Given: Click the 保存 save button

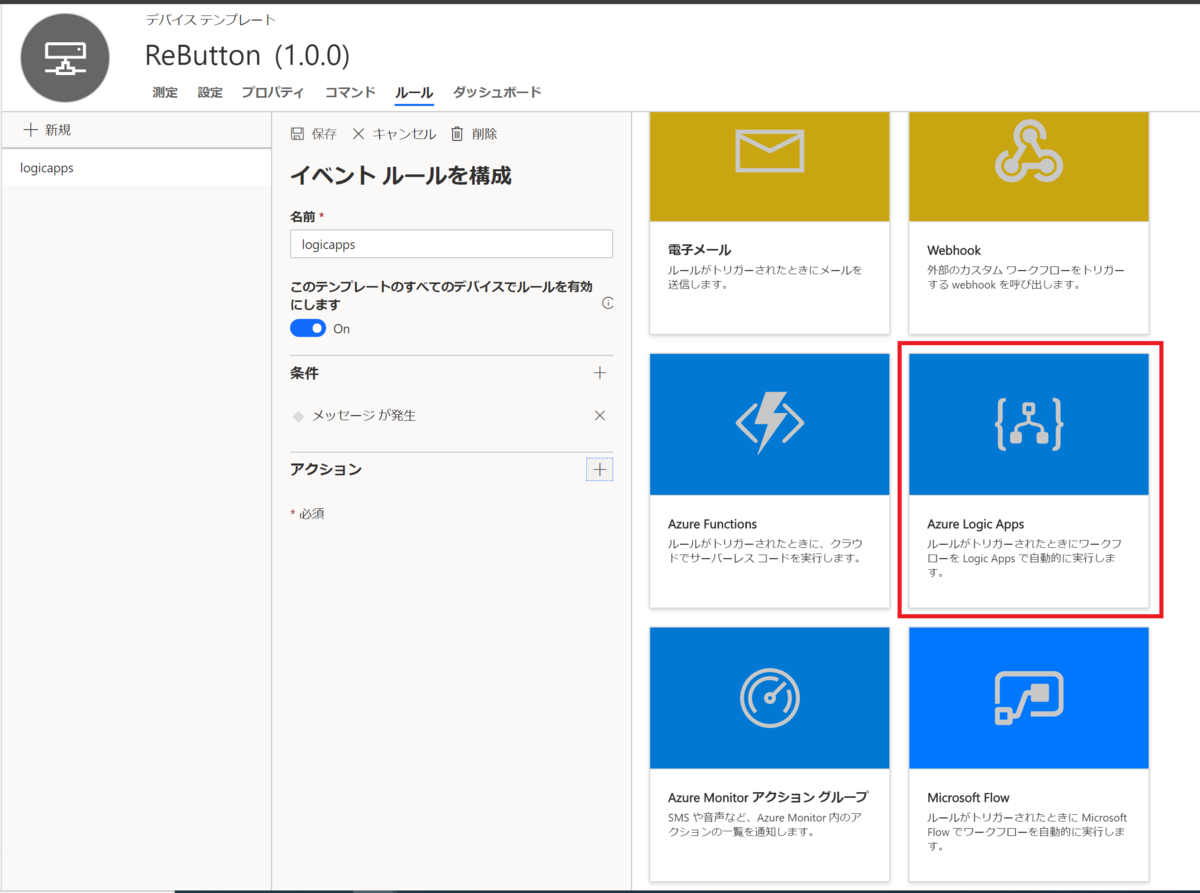Looking at the screenshot, I should click(313, 134).
